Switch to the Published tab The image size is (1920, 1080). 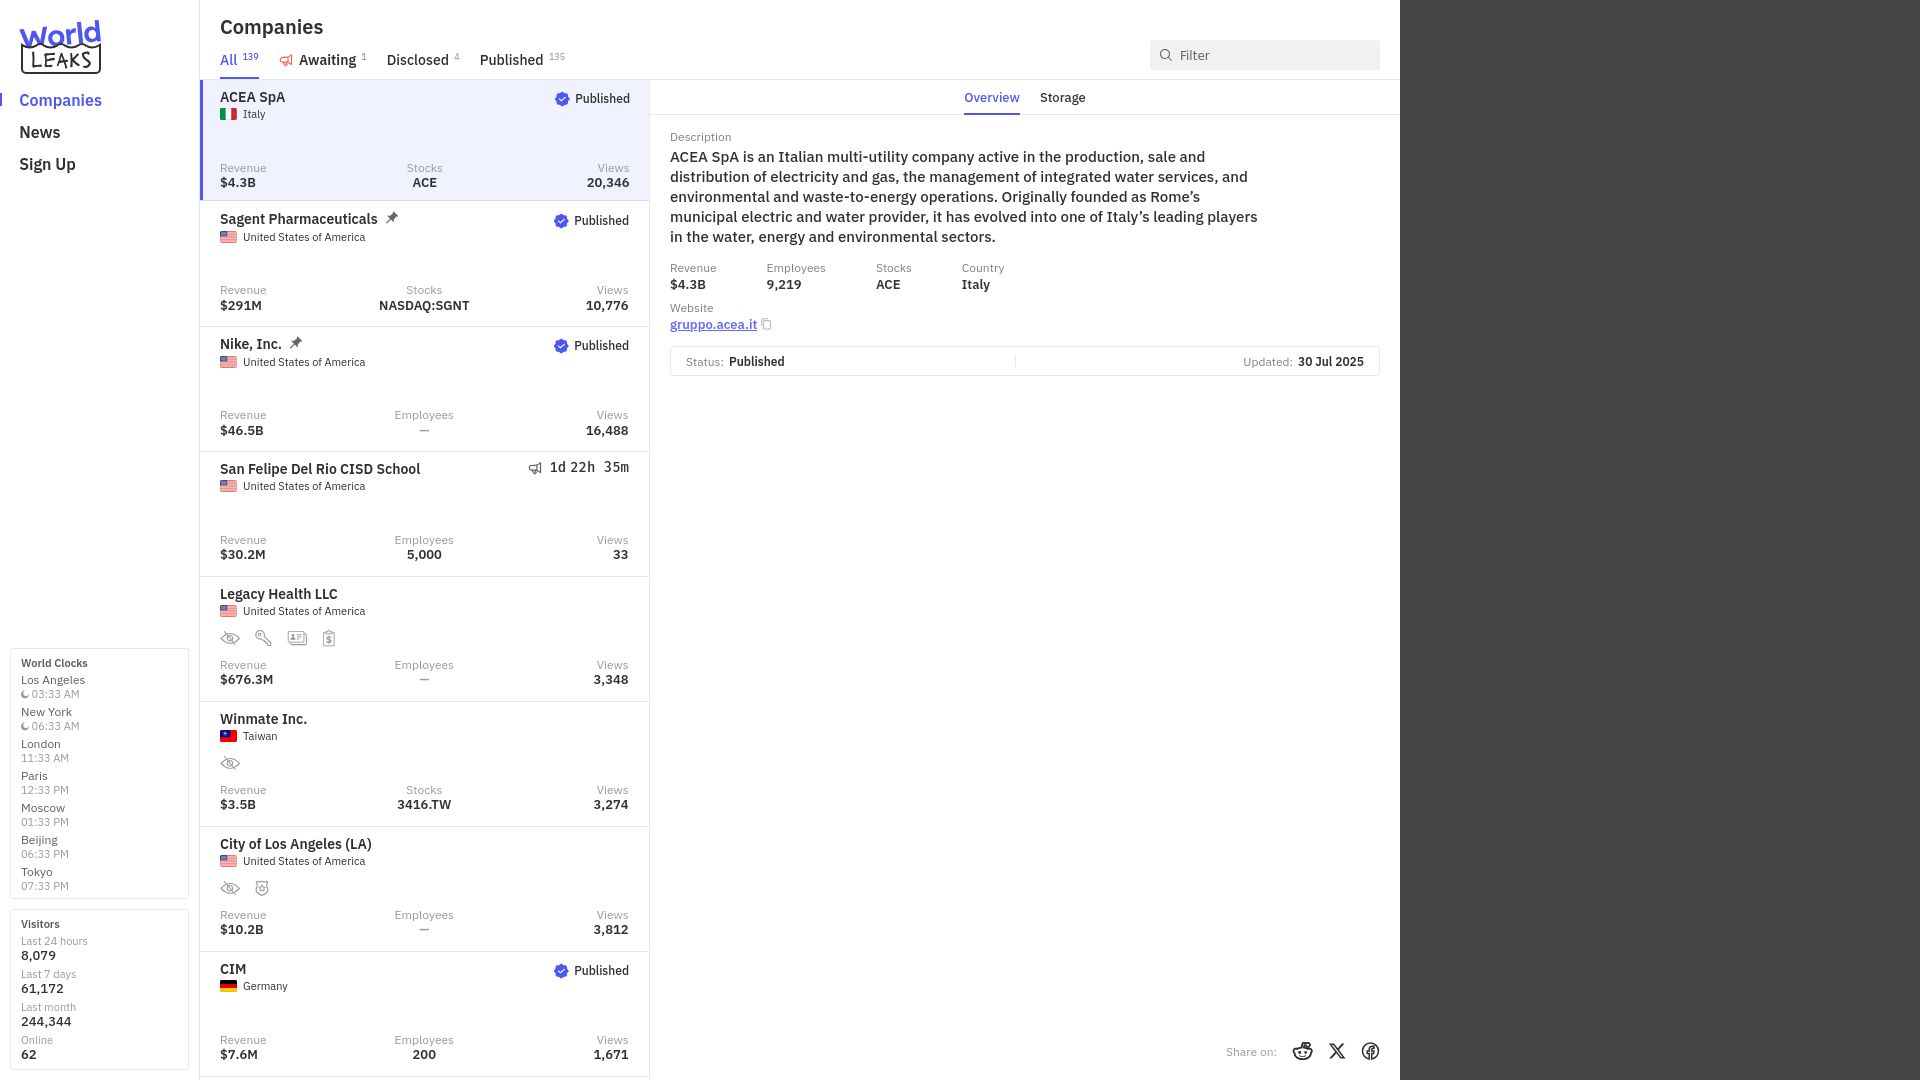[x=522, y=60]
